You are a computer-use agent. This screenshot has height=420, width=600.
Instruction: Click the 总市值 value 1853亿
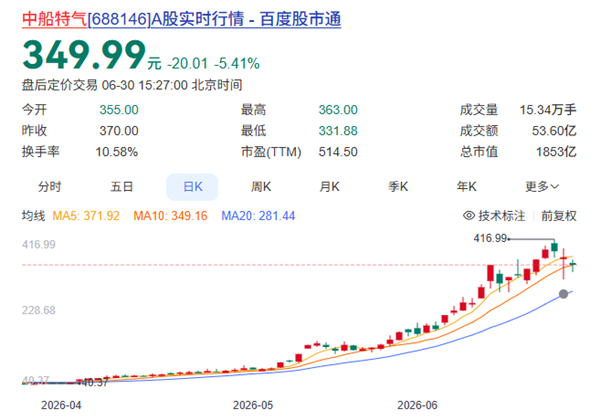[556, 152]
